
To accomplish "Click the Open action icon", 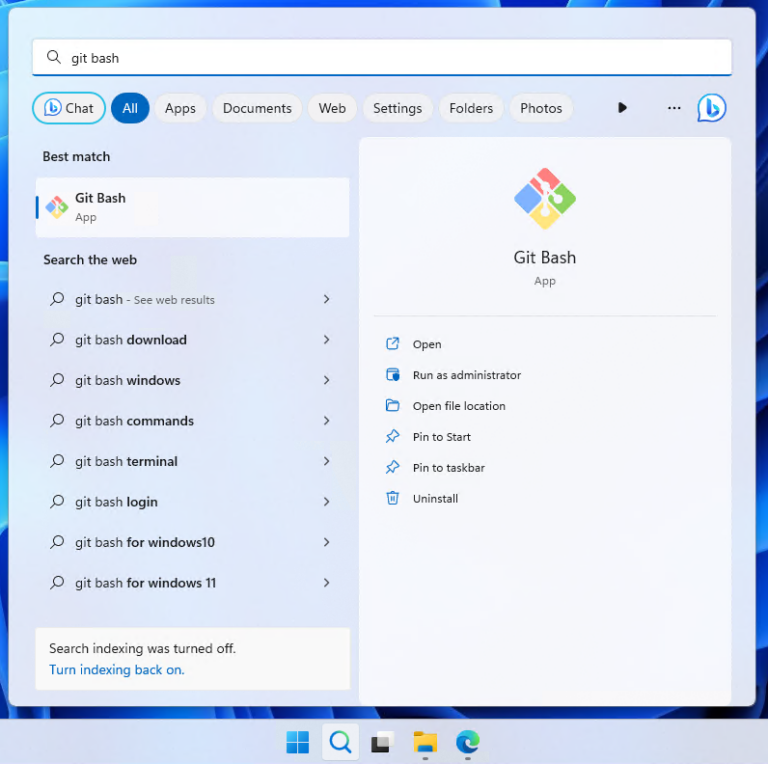I will click(x=393, y=344).
